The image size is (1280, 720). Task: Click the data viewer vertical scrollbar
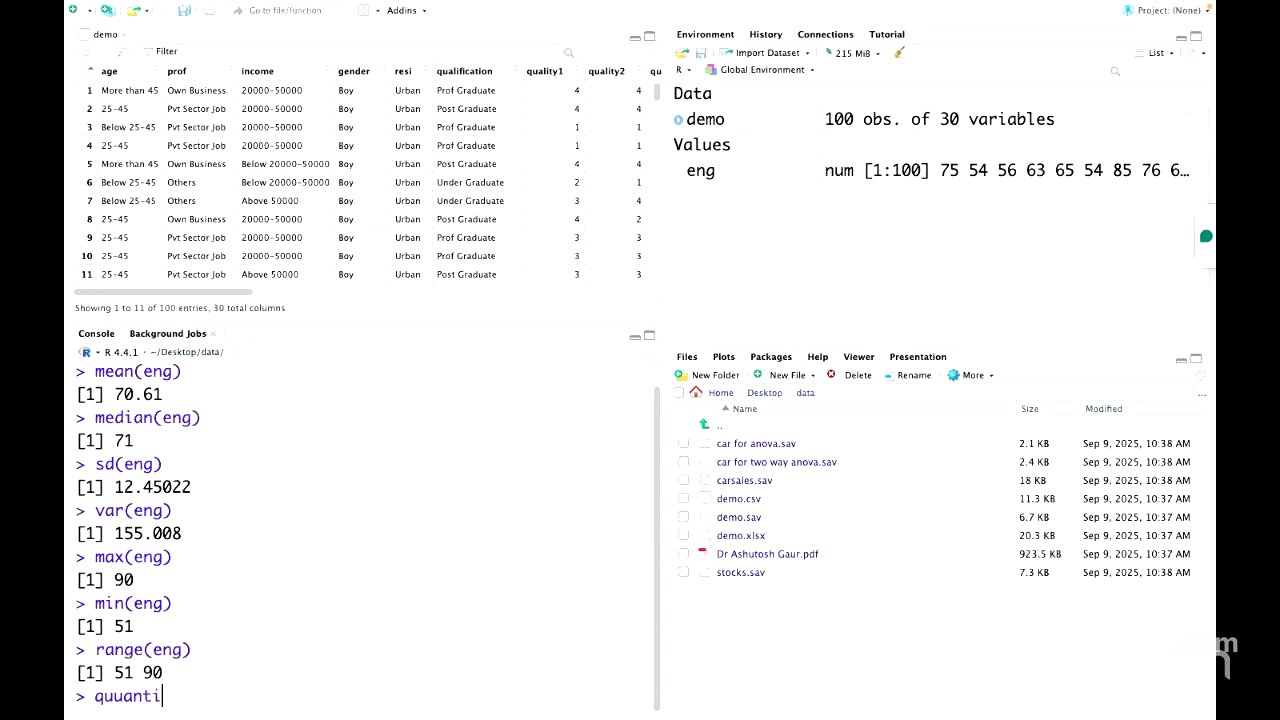click(x=657, y=92)
